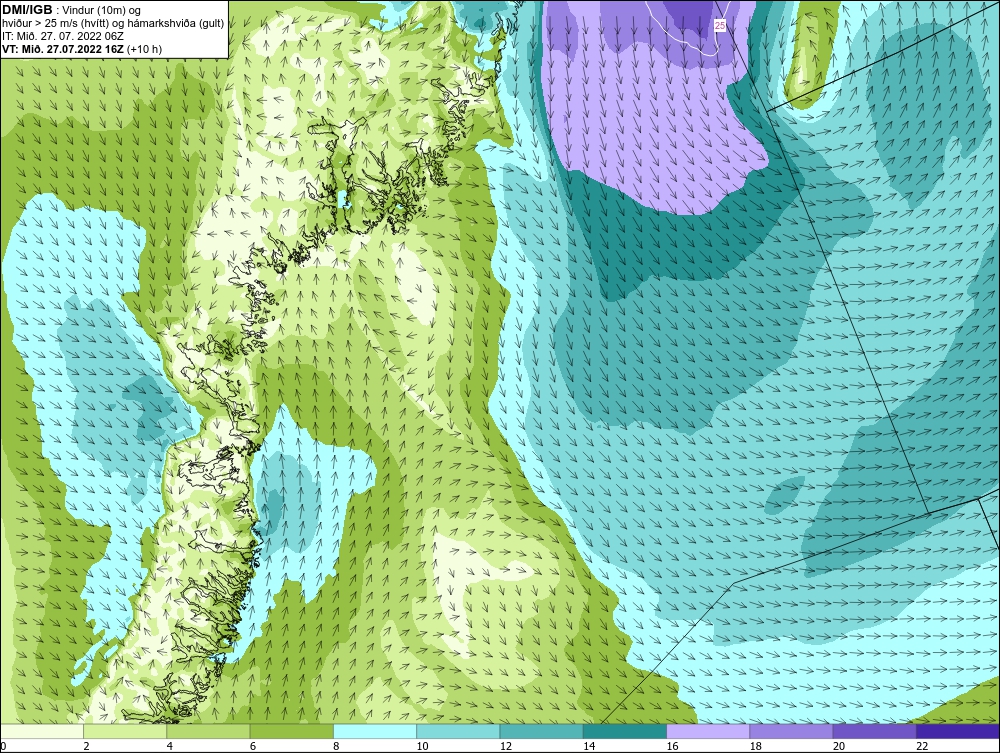Click the dark indigo legend swatch above 22

pyautogui.click(x=958, y=731)
